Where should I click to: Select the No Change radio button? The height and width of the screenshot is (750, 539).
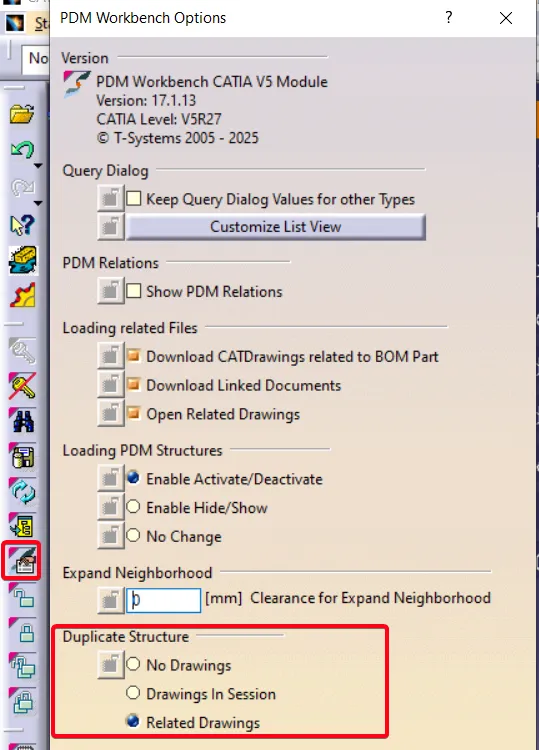tap(133, 535)
